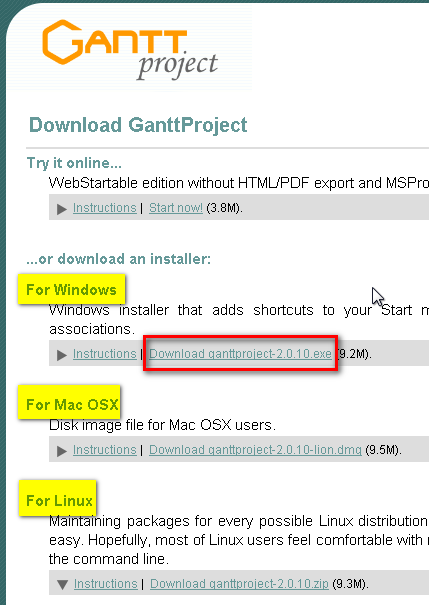The width and height of the screenshot is (429, 605).
Task: Select the ...or download an installer: heading
Action: click(119, 259)
